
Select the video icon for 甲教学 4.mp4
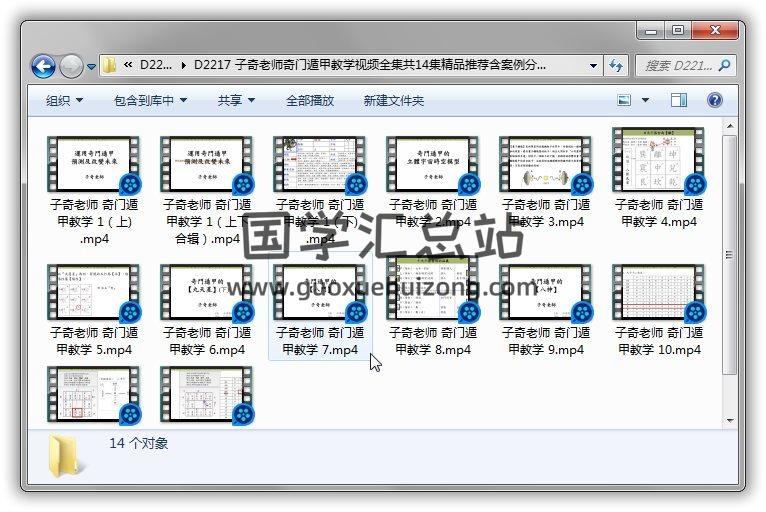[659, 160]
